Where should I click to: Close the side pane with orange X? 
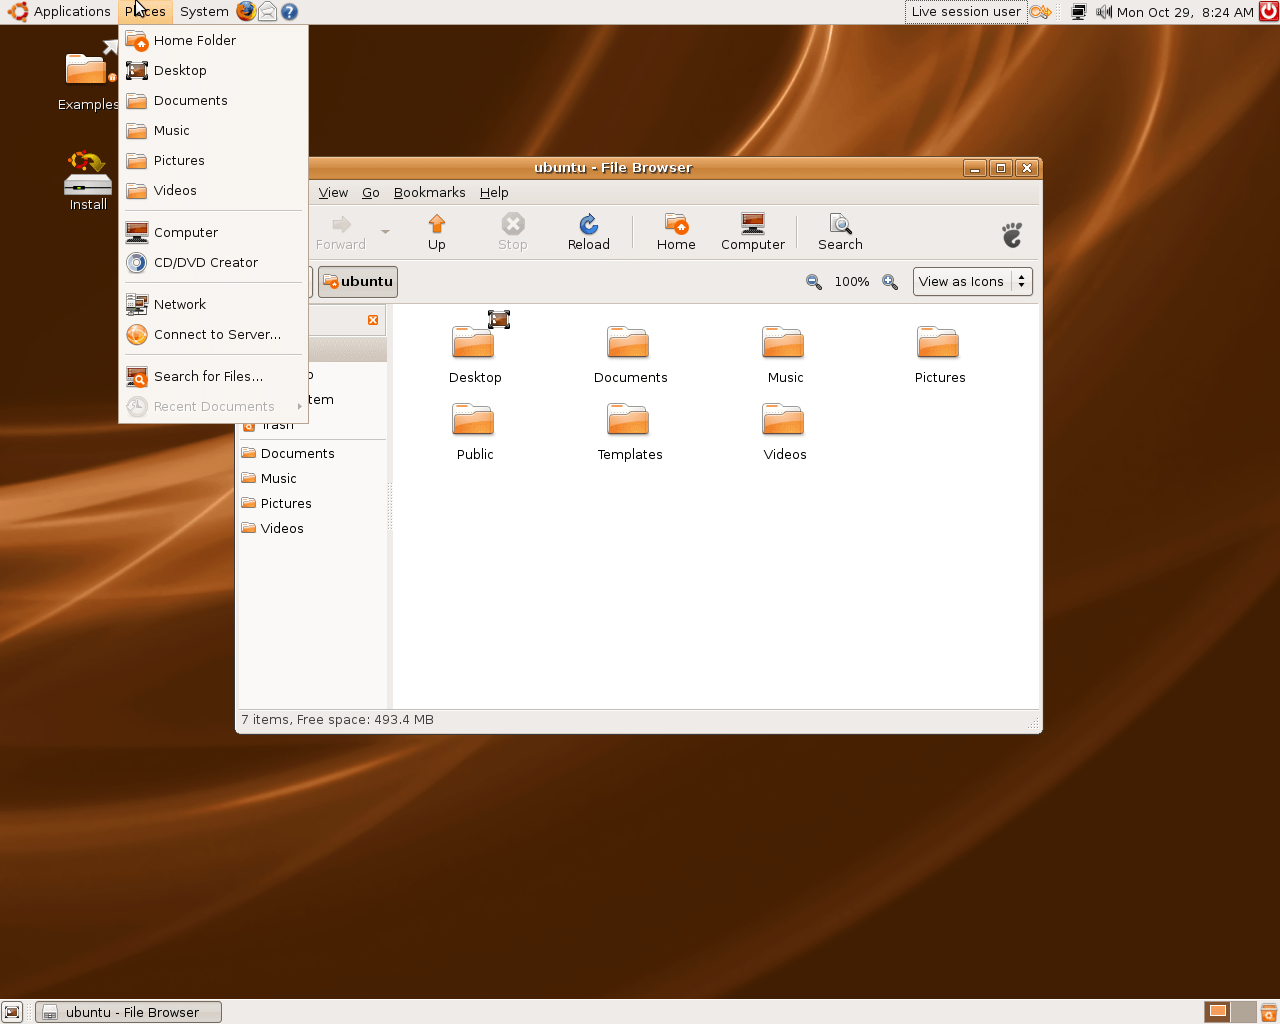(x=373, y=320)
